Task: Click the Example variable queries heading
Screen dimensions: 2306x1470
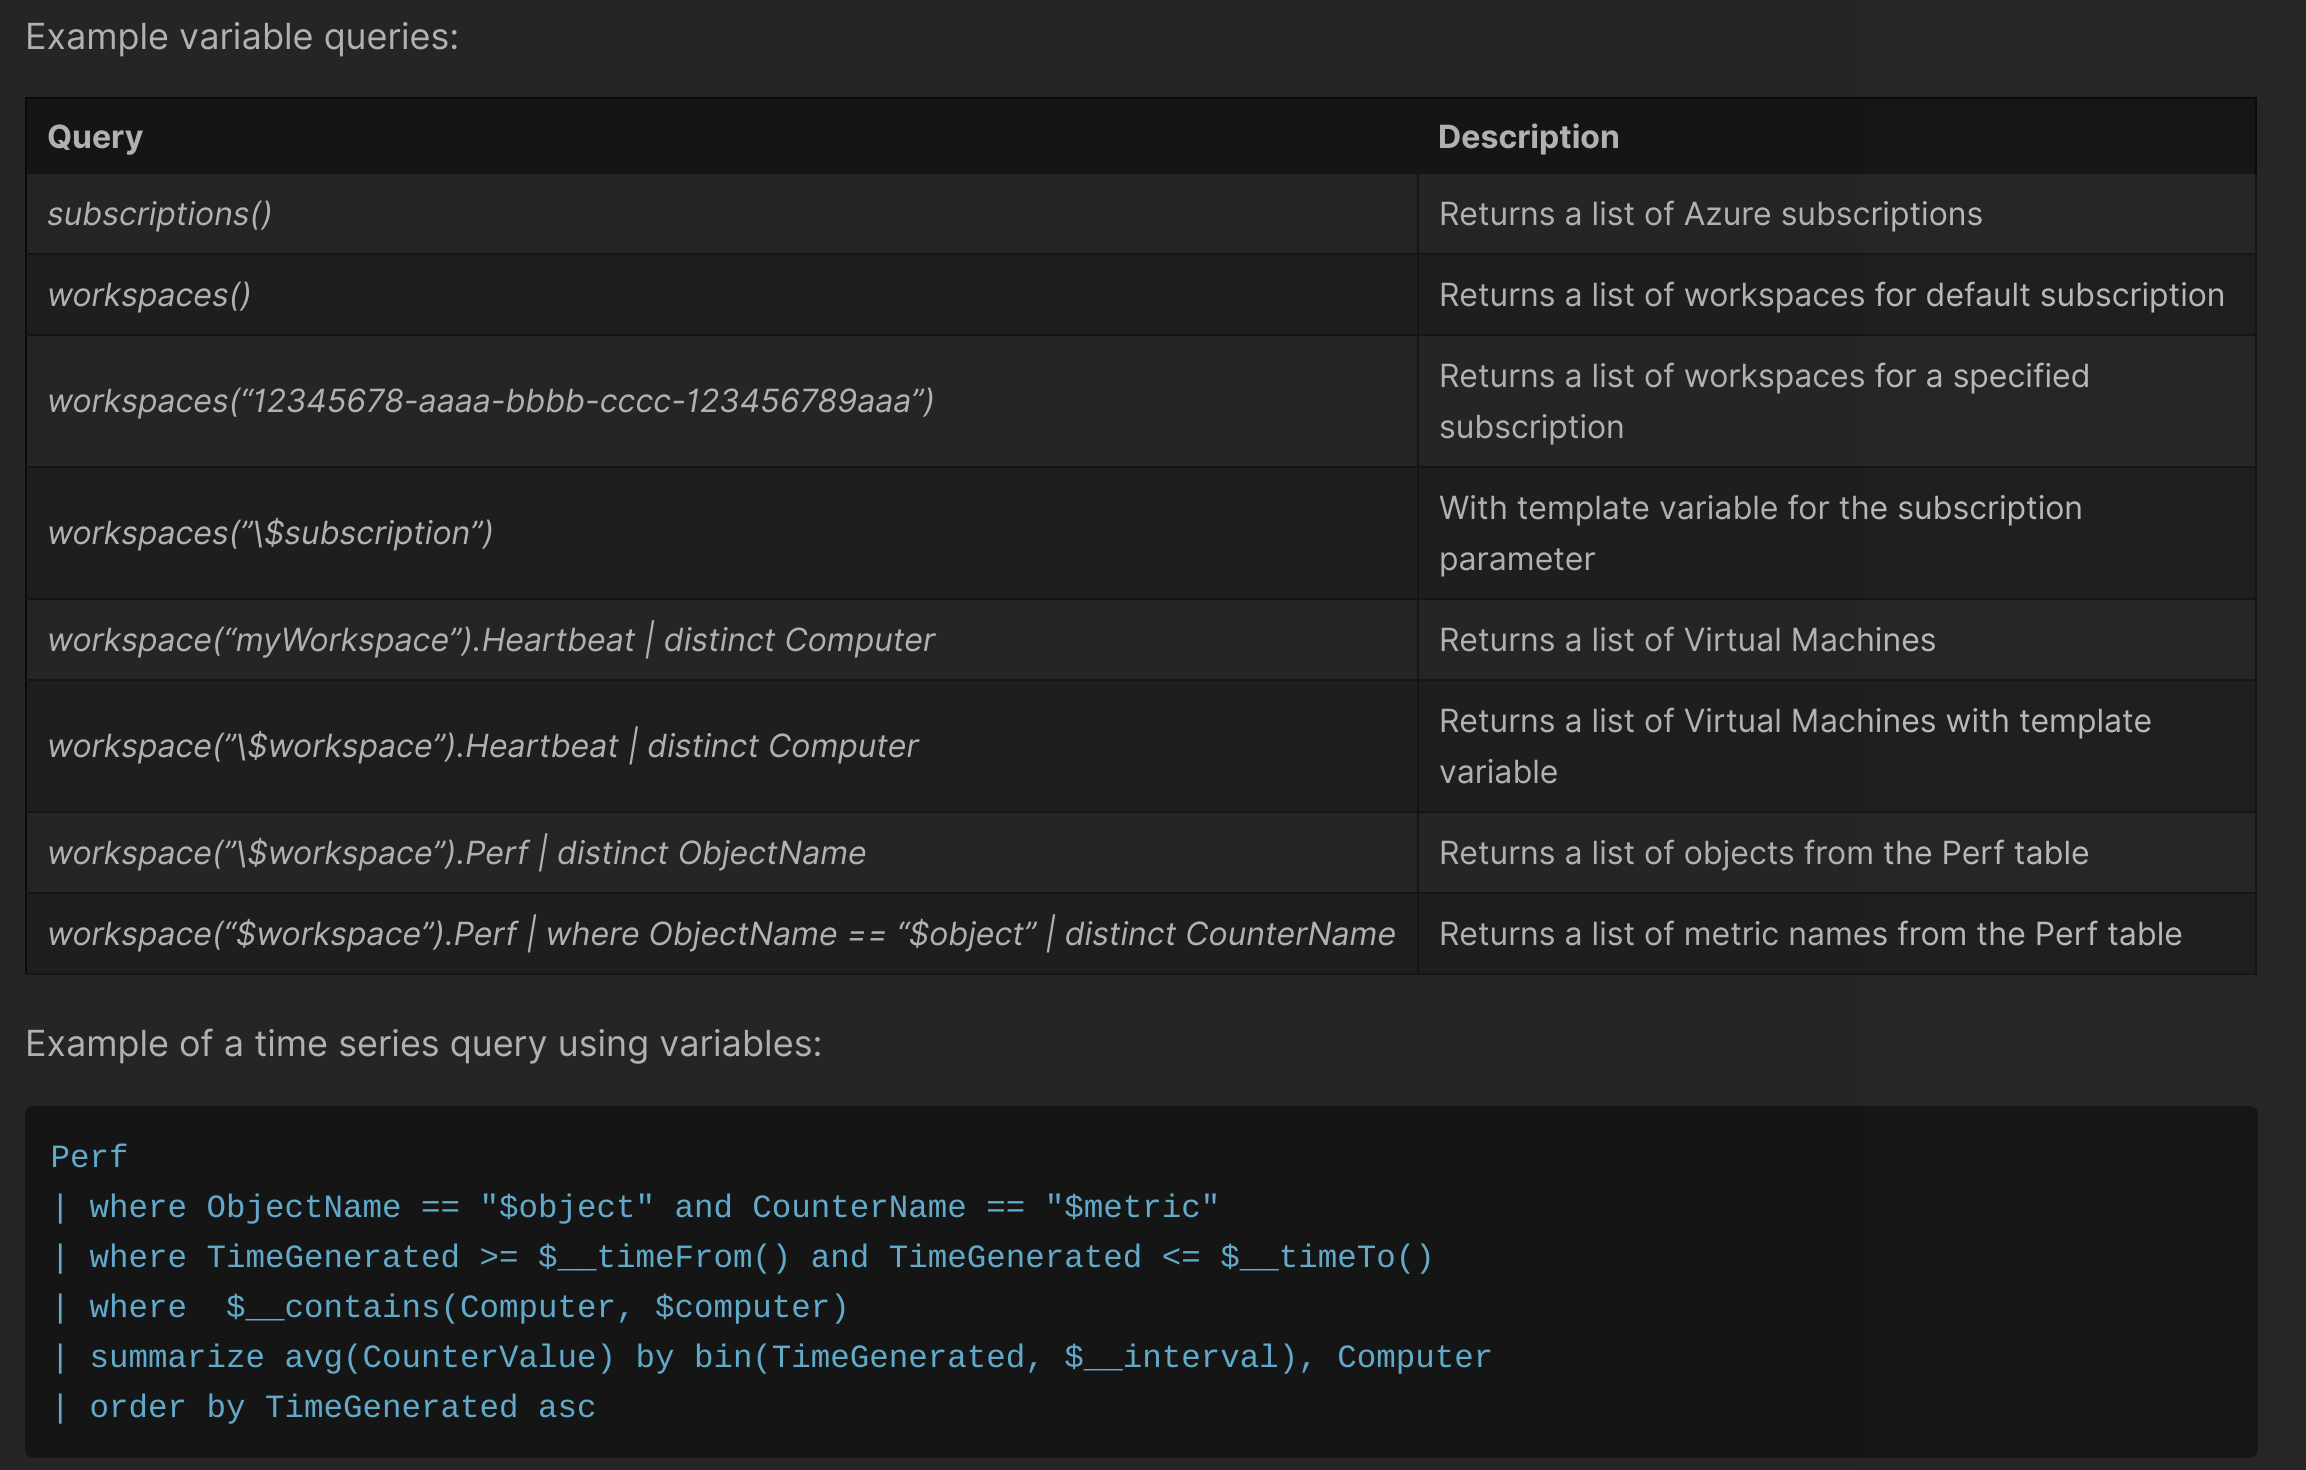Action: tap(242, 35)
